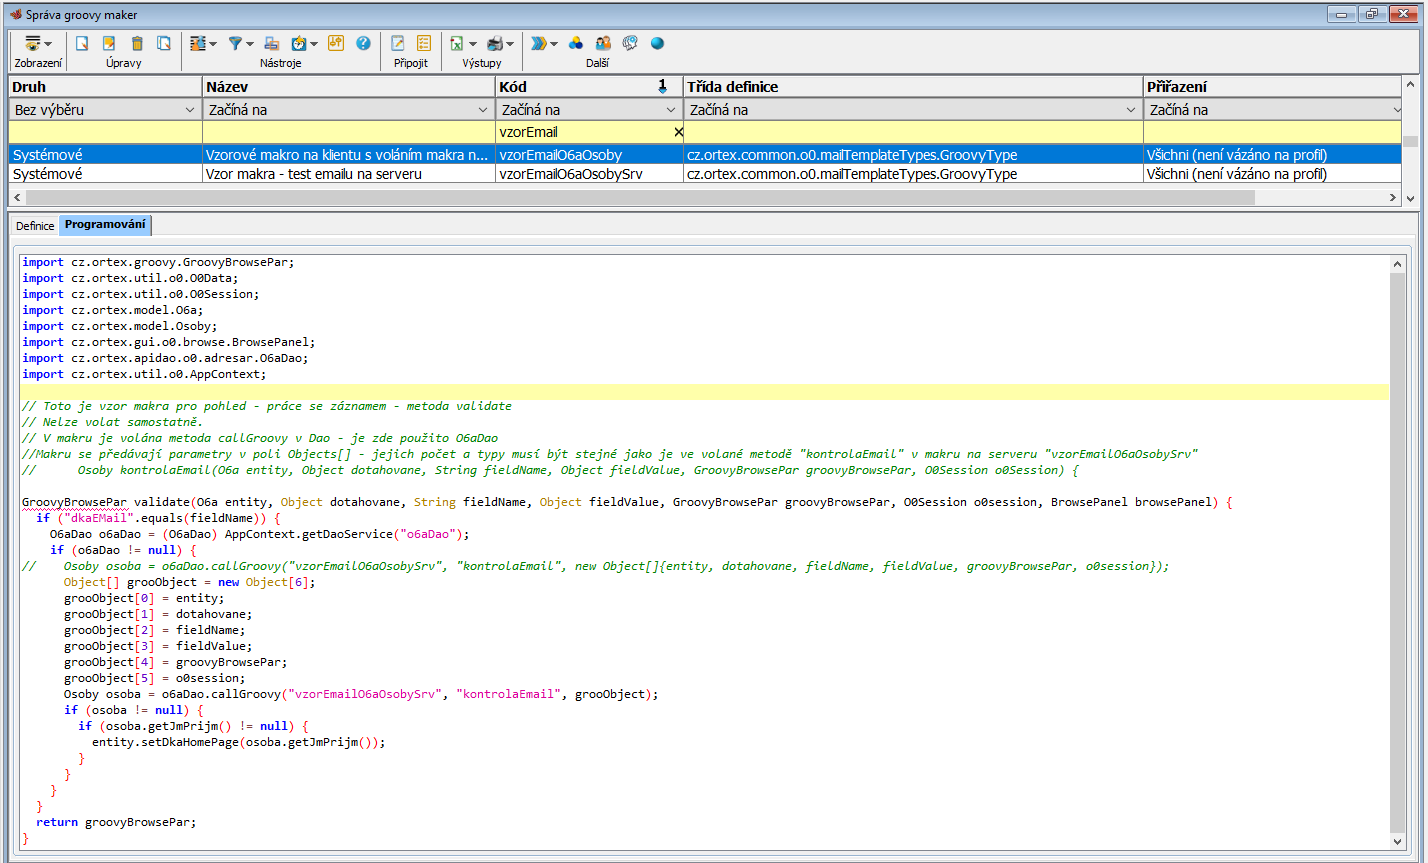The image size is (1428, 863).
Task: Click the funnel filter icon in Nástroje
Action: point(235,44)
